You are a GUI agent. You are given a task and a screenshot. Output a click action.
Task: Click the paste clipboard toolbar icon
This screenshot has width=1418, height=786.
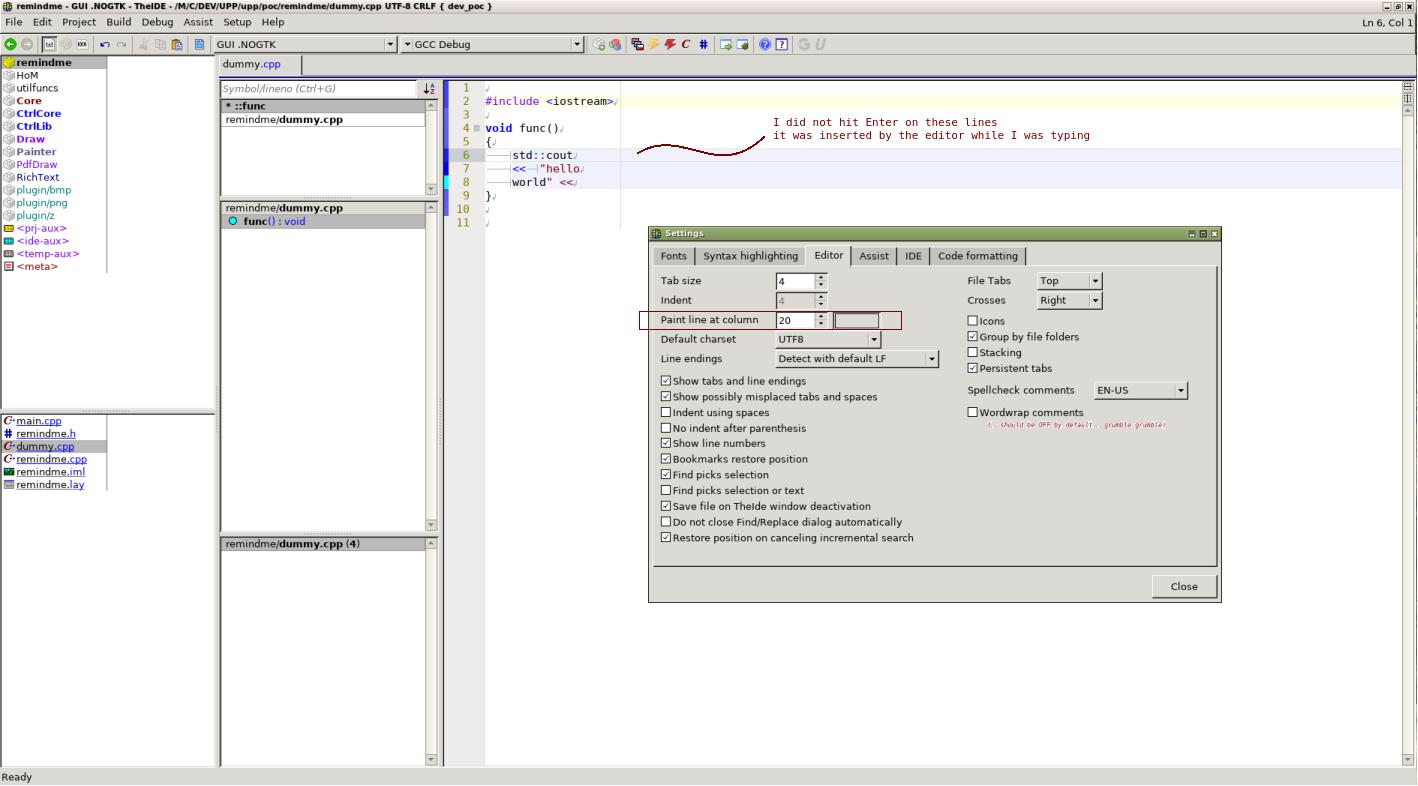click(x=177, y=45)
